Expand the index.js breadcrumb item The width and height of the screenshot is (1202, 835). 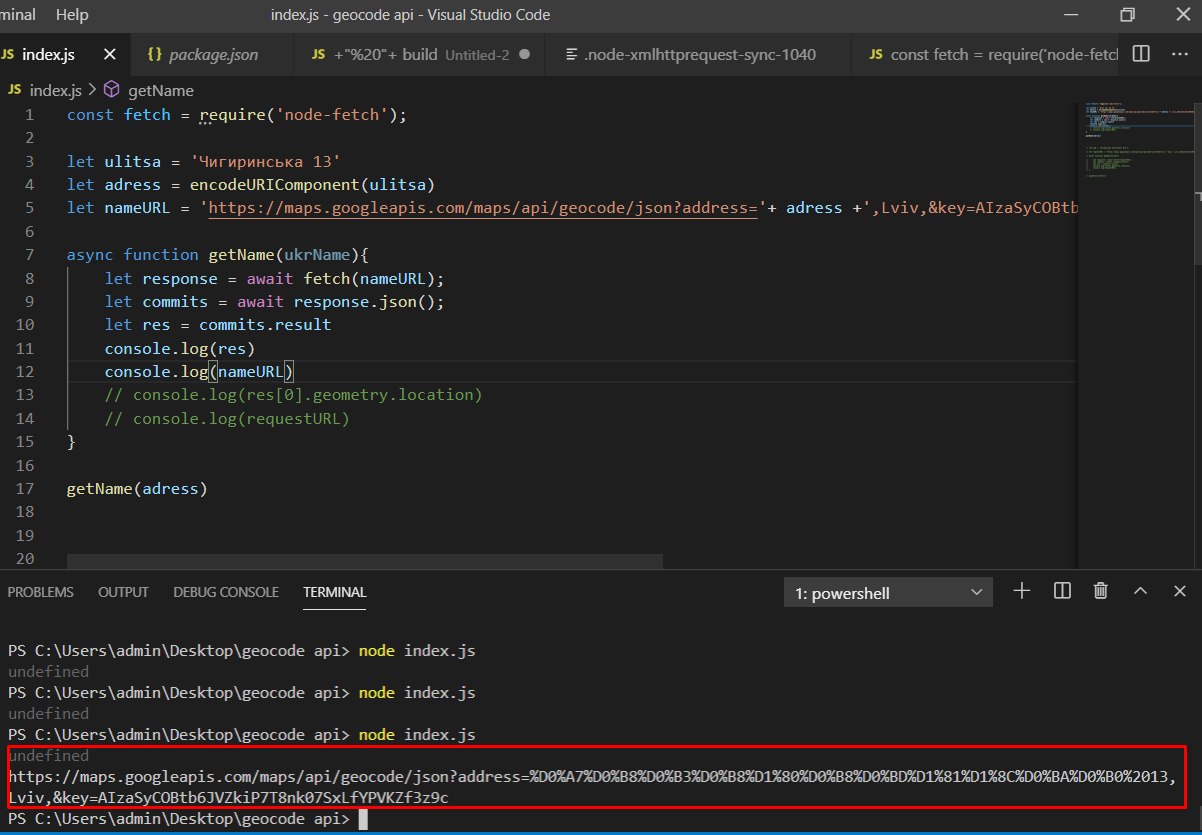(x=55, y=90)
